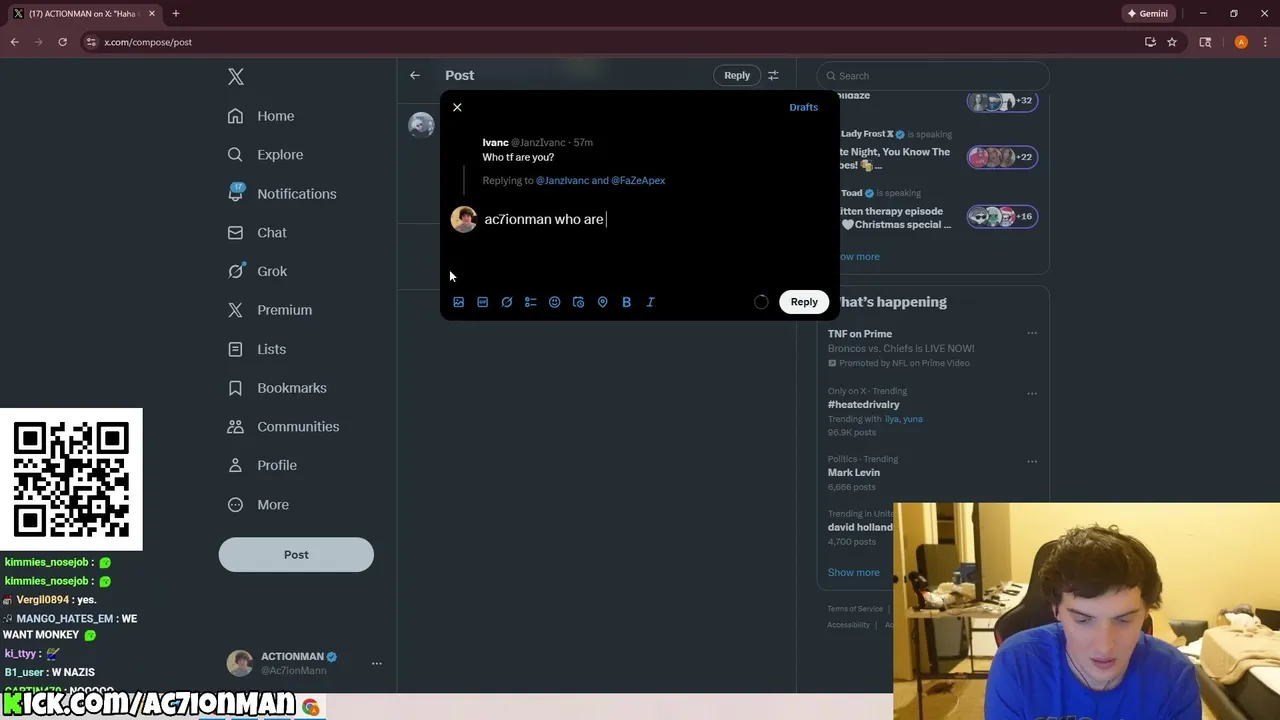Open a new browser tab
The image size is (1280, 720).
[x=176, y=14]
